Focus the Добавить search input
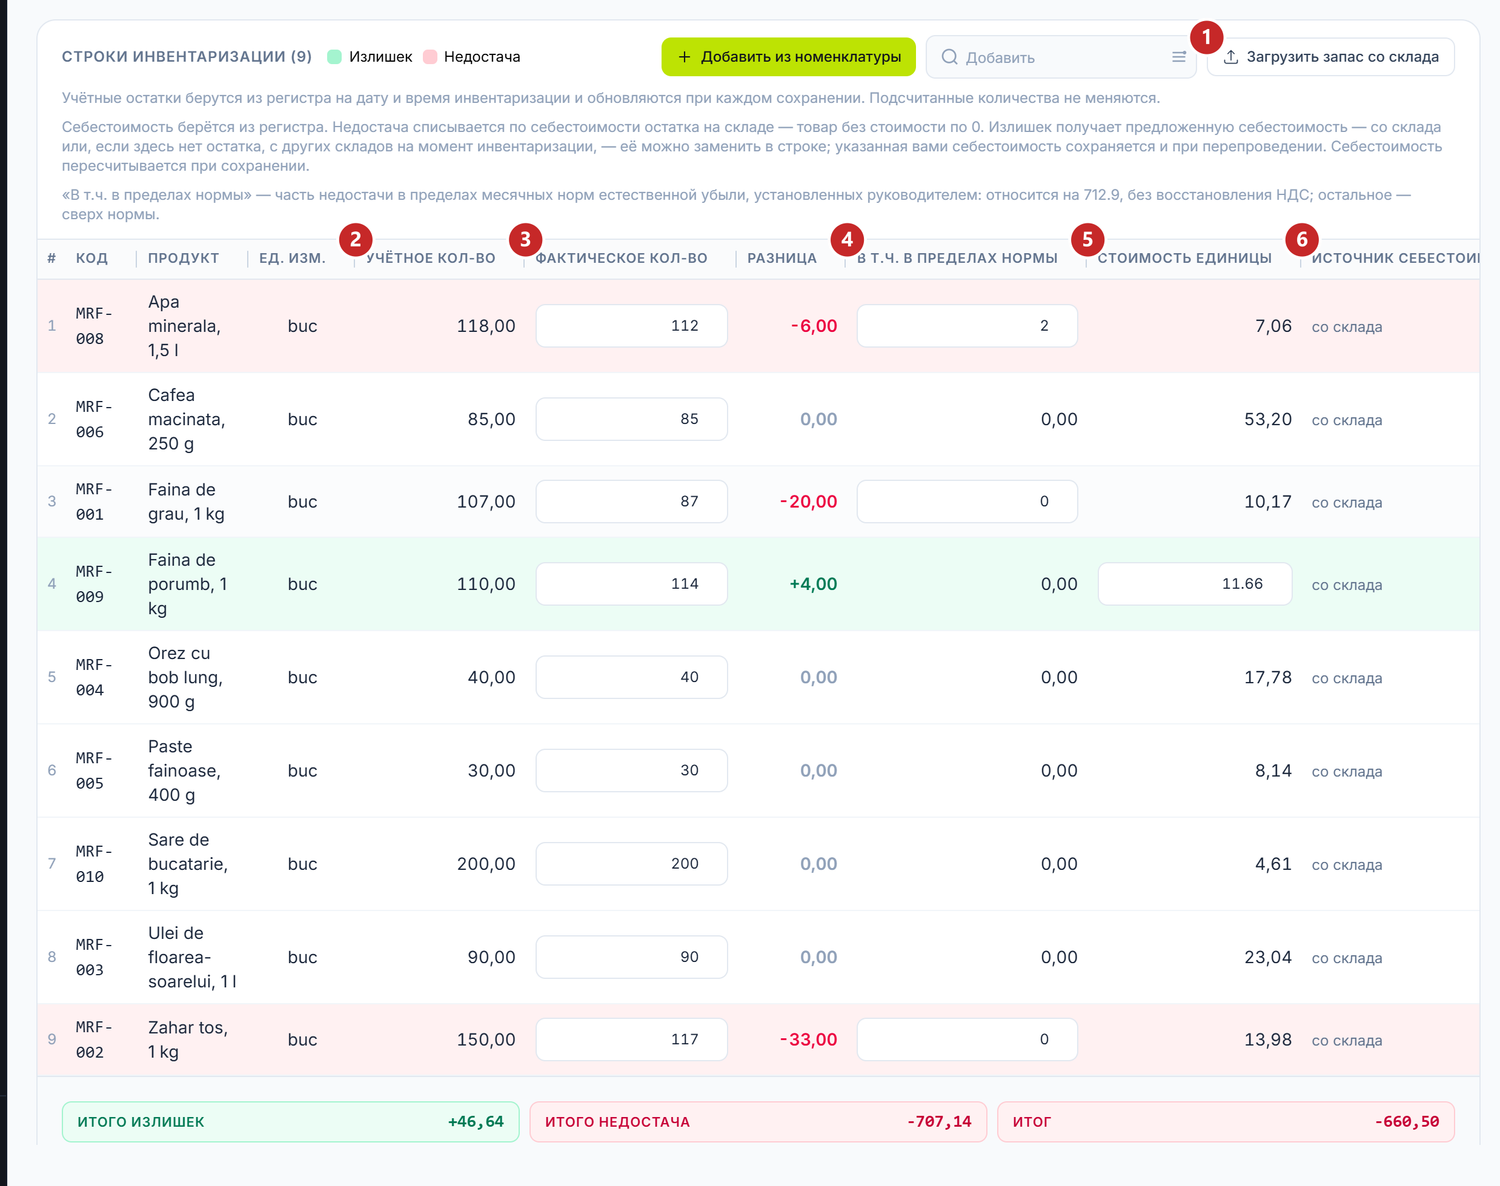The height and width of the screenshot is (1186, 1500). tap(1060, 57)
